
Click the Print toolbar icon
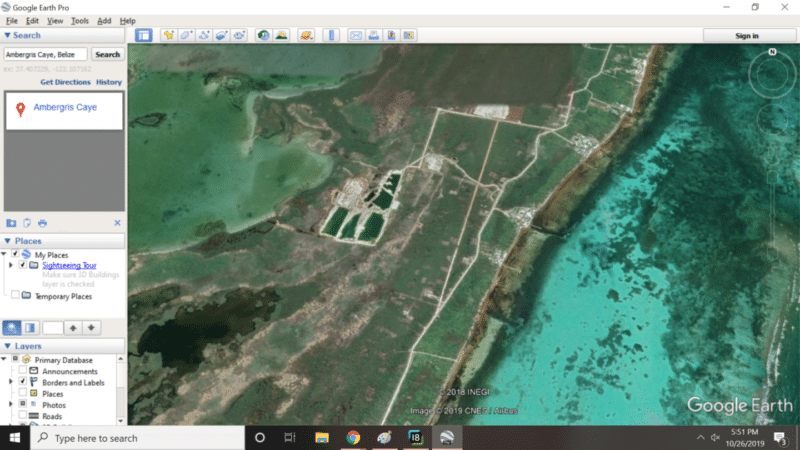click(x=373, y=35)
